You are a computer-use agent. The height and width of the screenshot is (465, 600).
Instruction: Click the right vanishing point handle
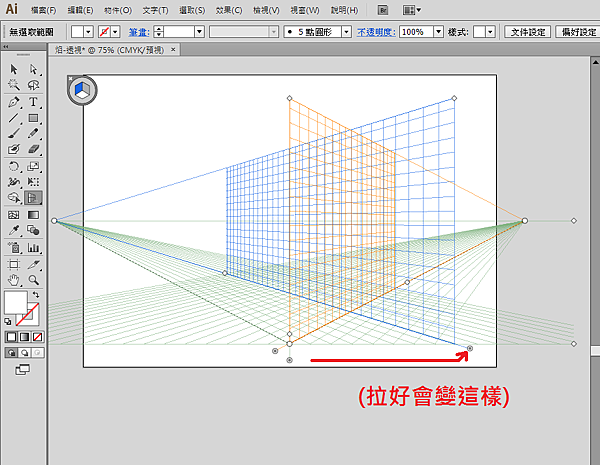pyautogui.click(x=524, y=220)
